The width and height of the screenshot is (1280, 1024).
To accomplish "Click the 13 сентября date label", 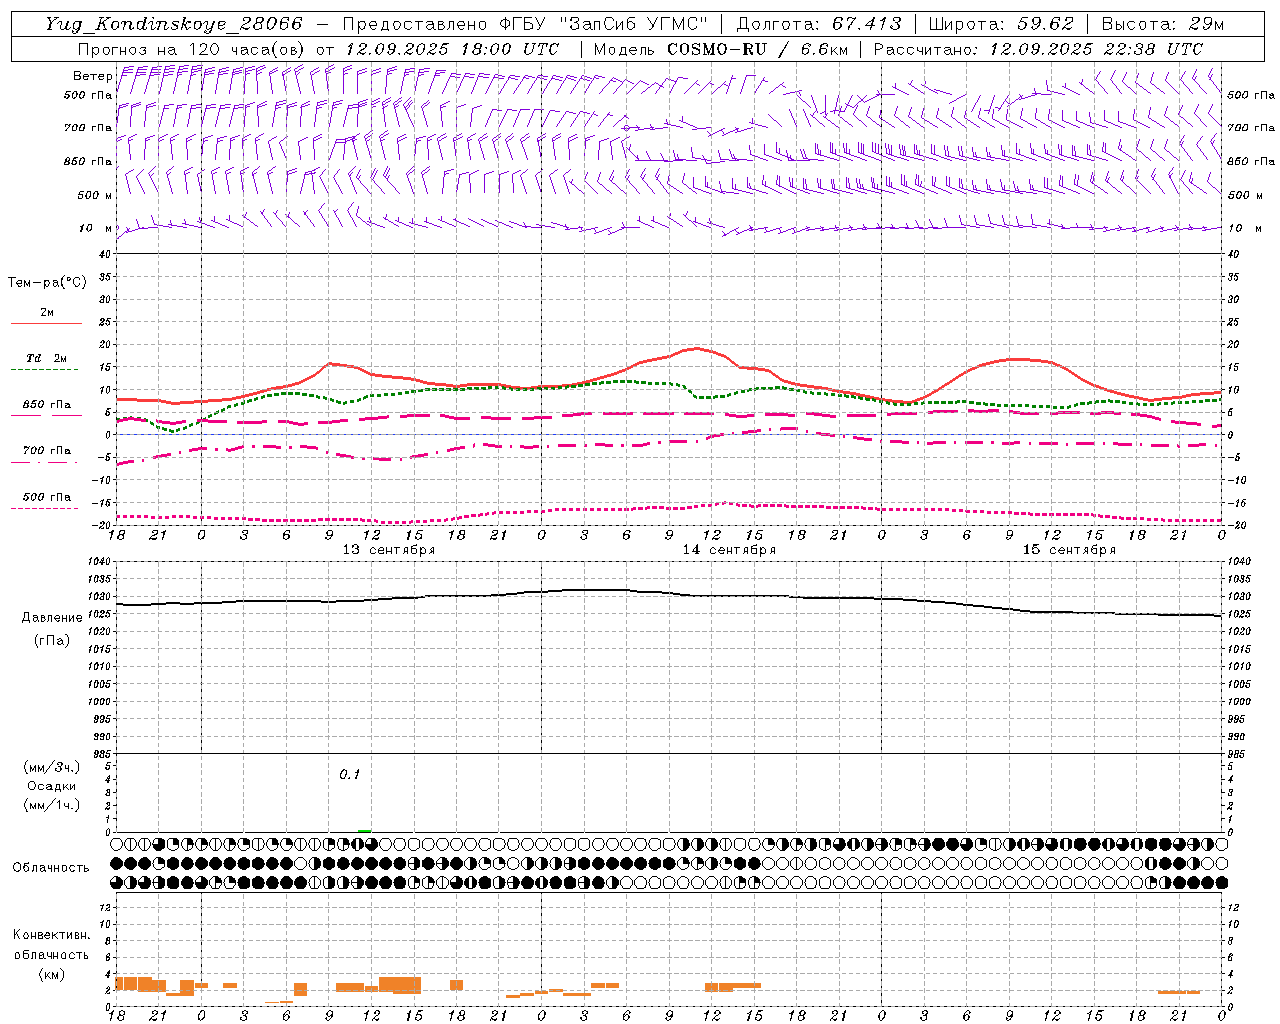I will pyautogui.click(x=389, y=550).
